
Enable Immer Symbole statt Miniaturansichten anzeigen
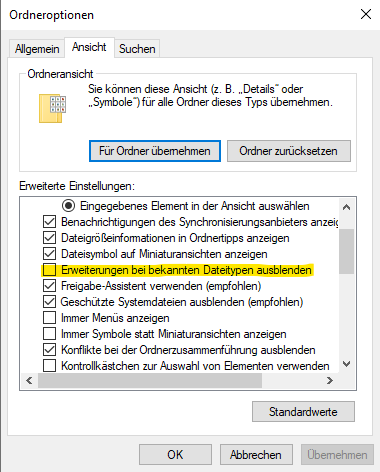[x=49, y=334]
